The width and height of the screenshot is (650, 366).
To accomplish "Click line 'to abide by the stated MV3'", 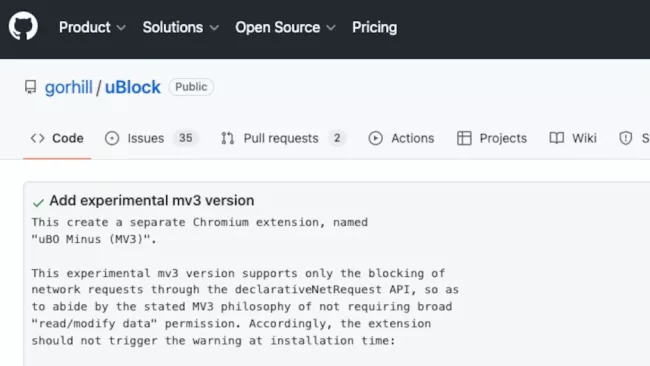I will click(242, 306).
